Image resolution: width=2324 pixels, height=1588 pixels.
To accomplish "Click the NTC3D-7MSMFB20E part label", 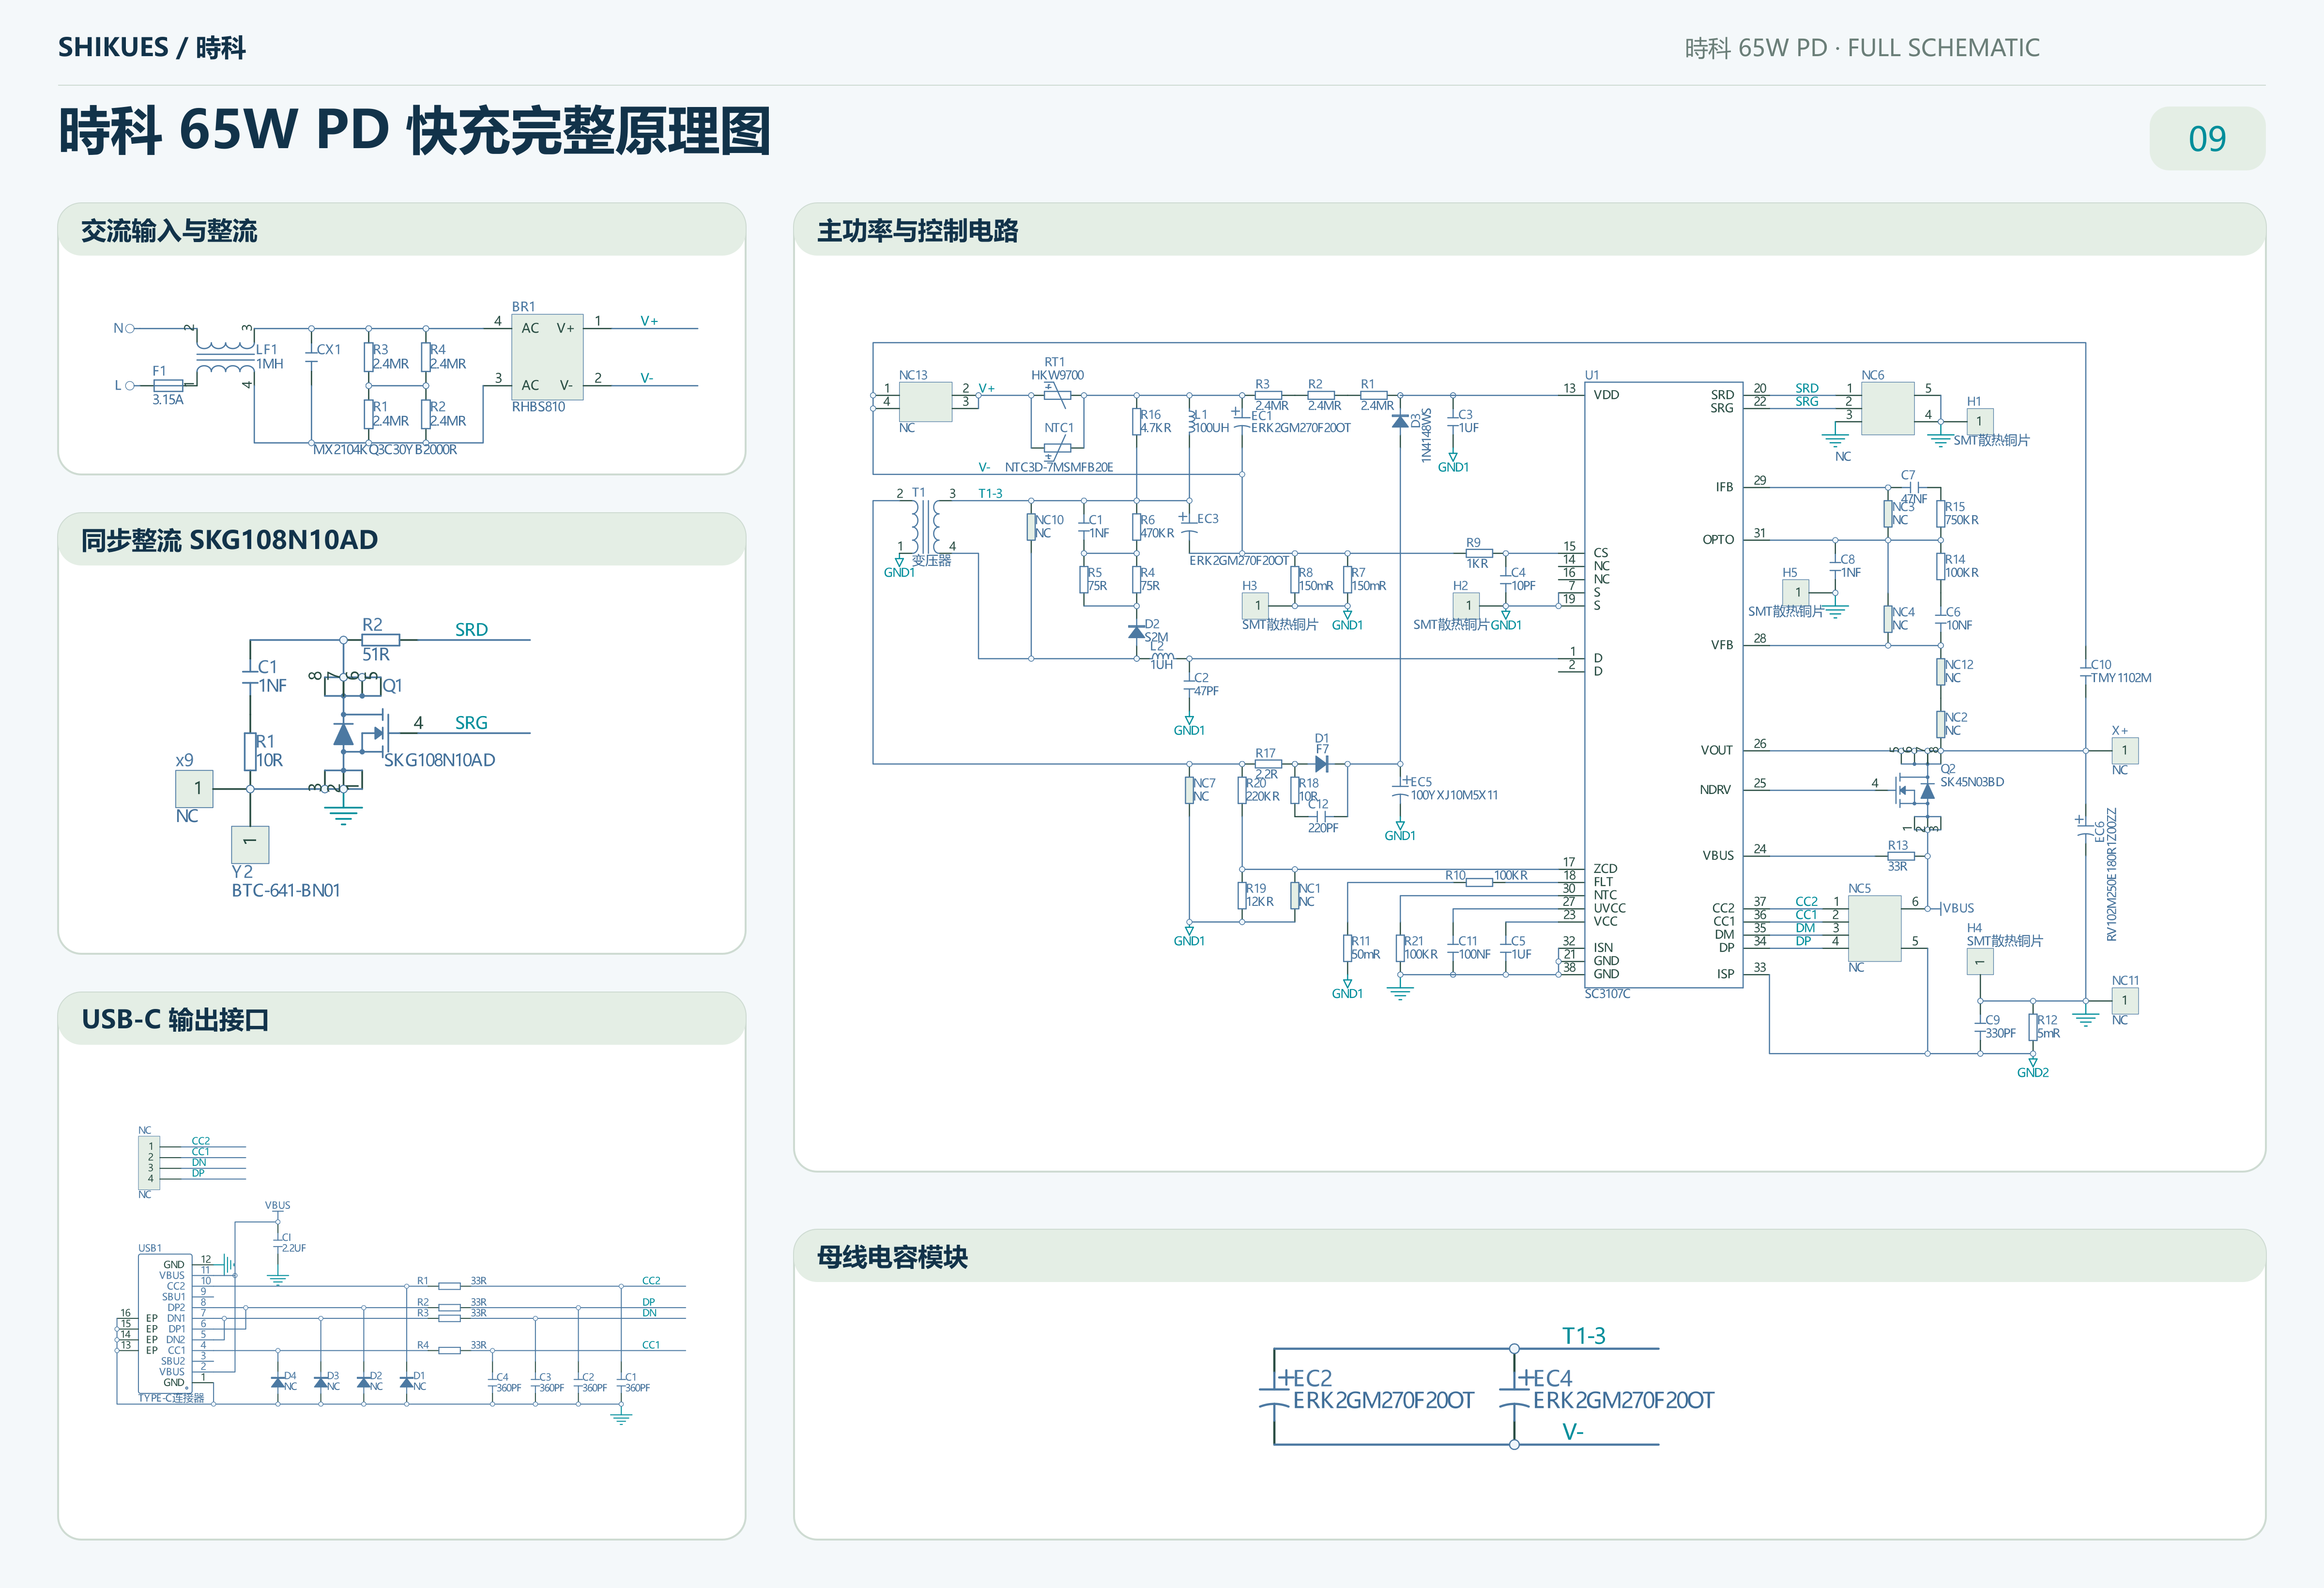I will click(1058, 467).
